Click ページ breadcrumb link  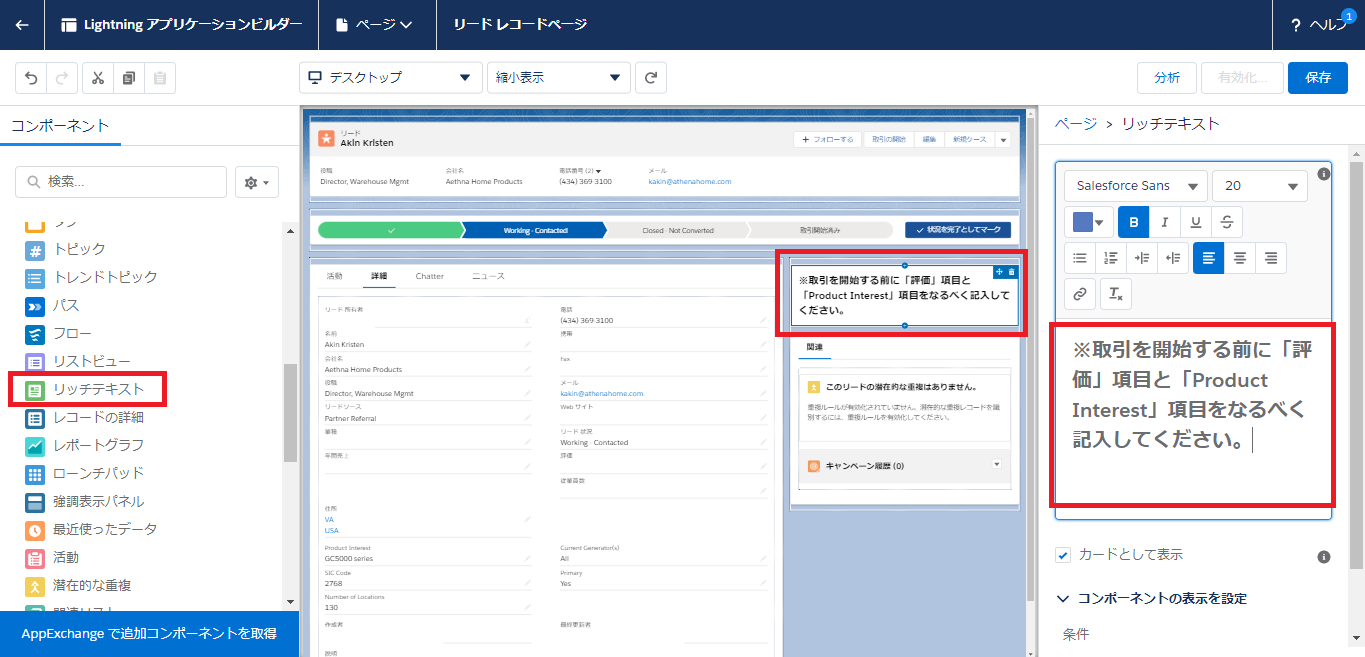[x=1075, y=124]
